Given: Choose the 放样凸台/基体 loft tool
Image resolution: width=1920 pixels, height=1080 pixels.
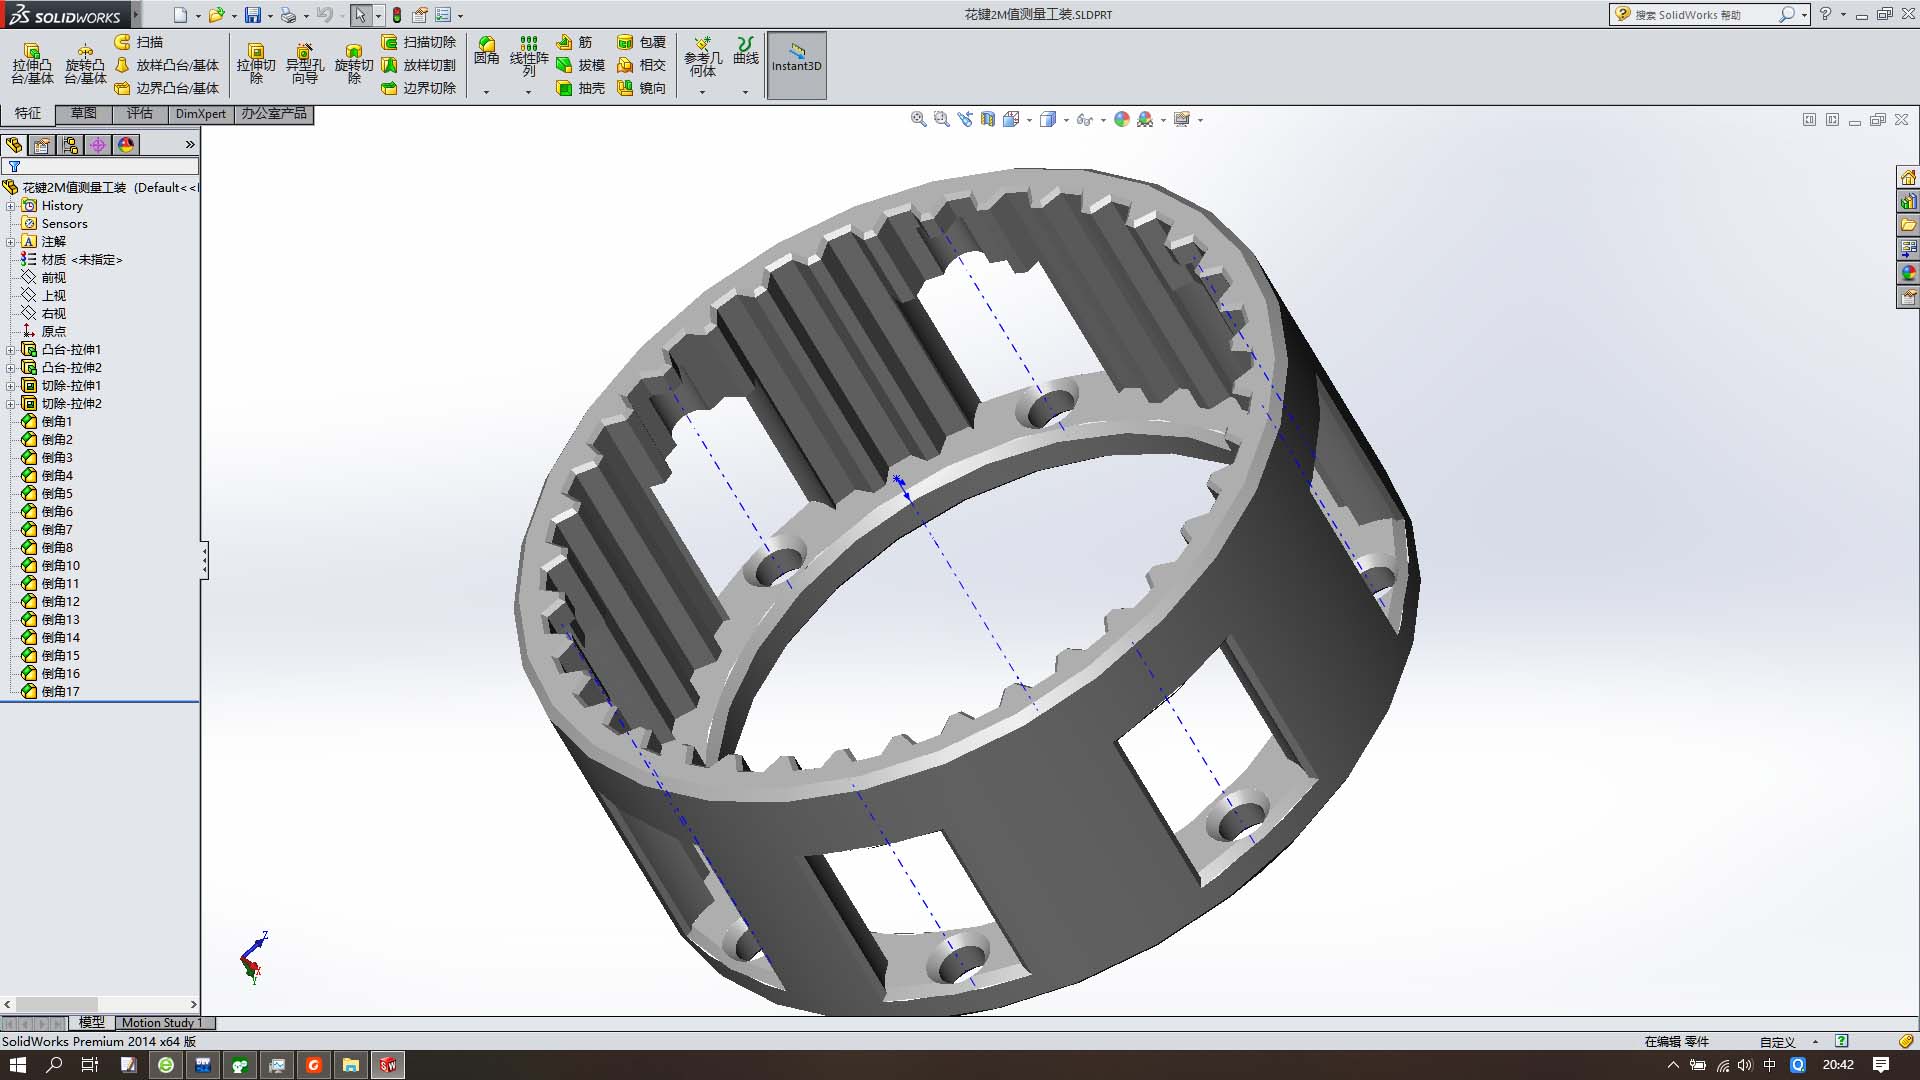Looking at the screenshot, I should [x=166, y=65].
